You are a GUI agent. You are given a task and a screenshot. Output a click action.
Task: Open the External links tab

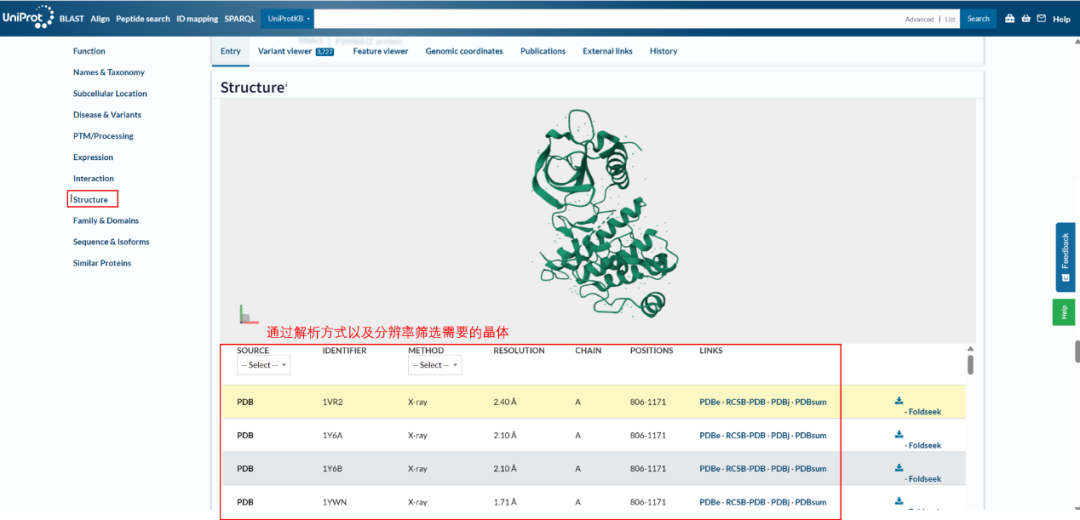click(608, 51)
